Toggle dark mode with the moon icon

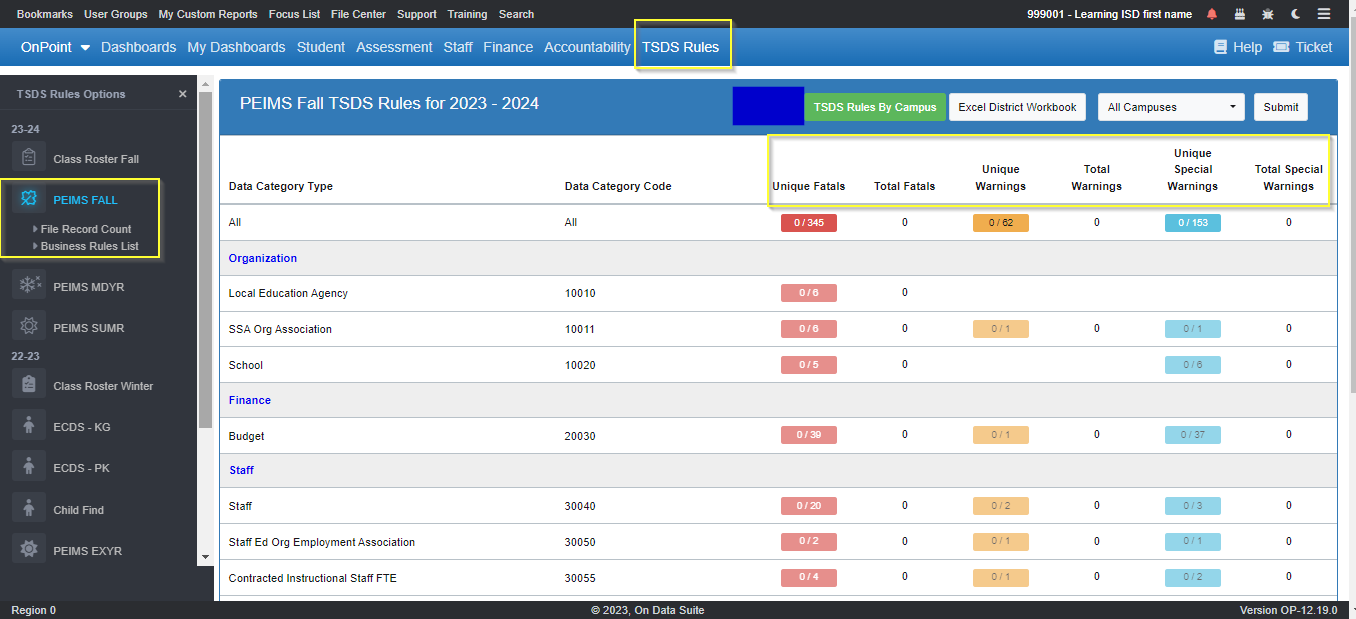pyautogui.click(x=1295, y=14)
